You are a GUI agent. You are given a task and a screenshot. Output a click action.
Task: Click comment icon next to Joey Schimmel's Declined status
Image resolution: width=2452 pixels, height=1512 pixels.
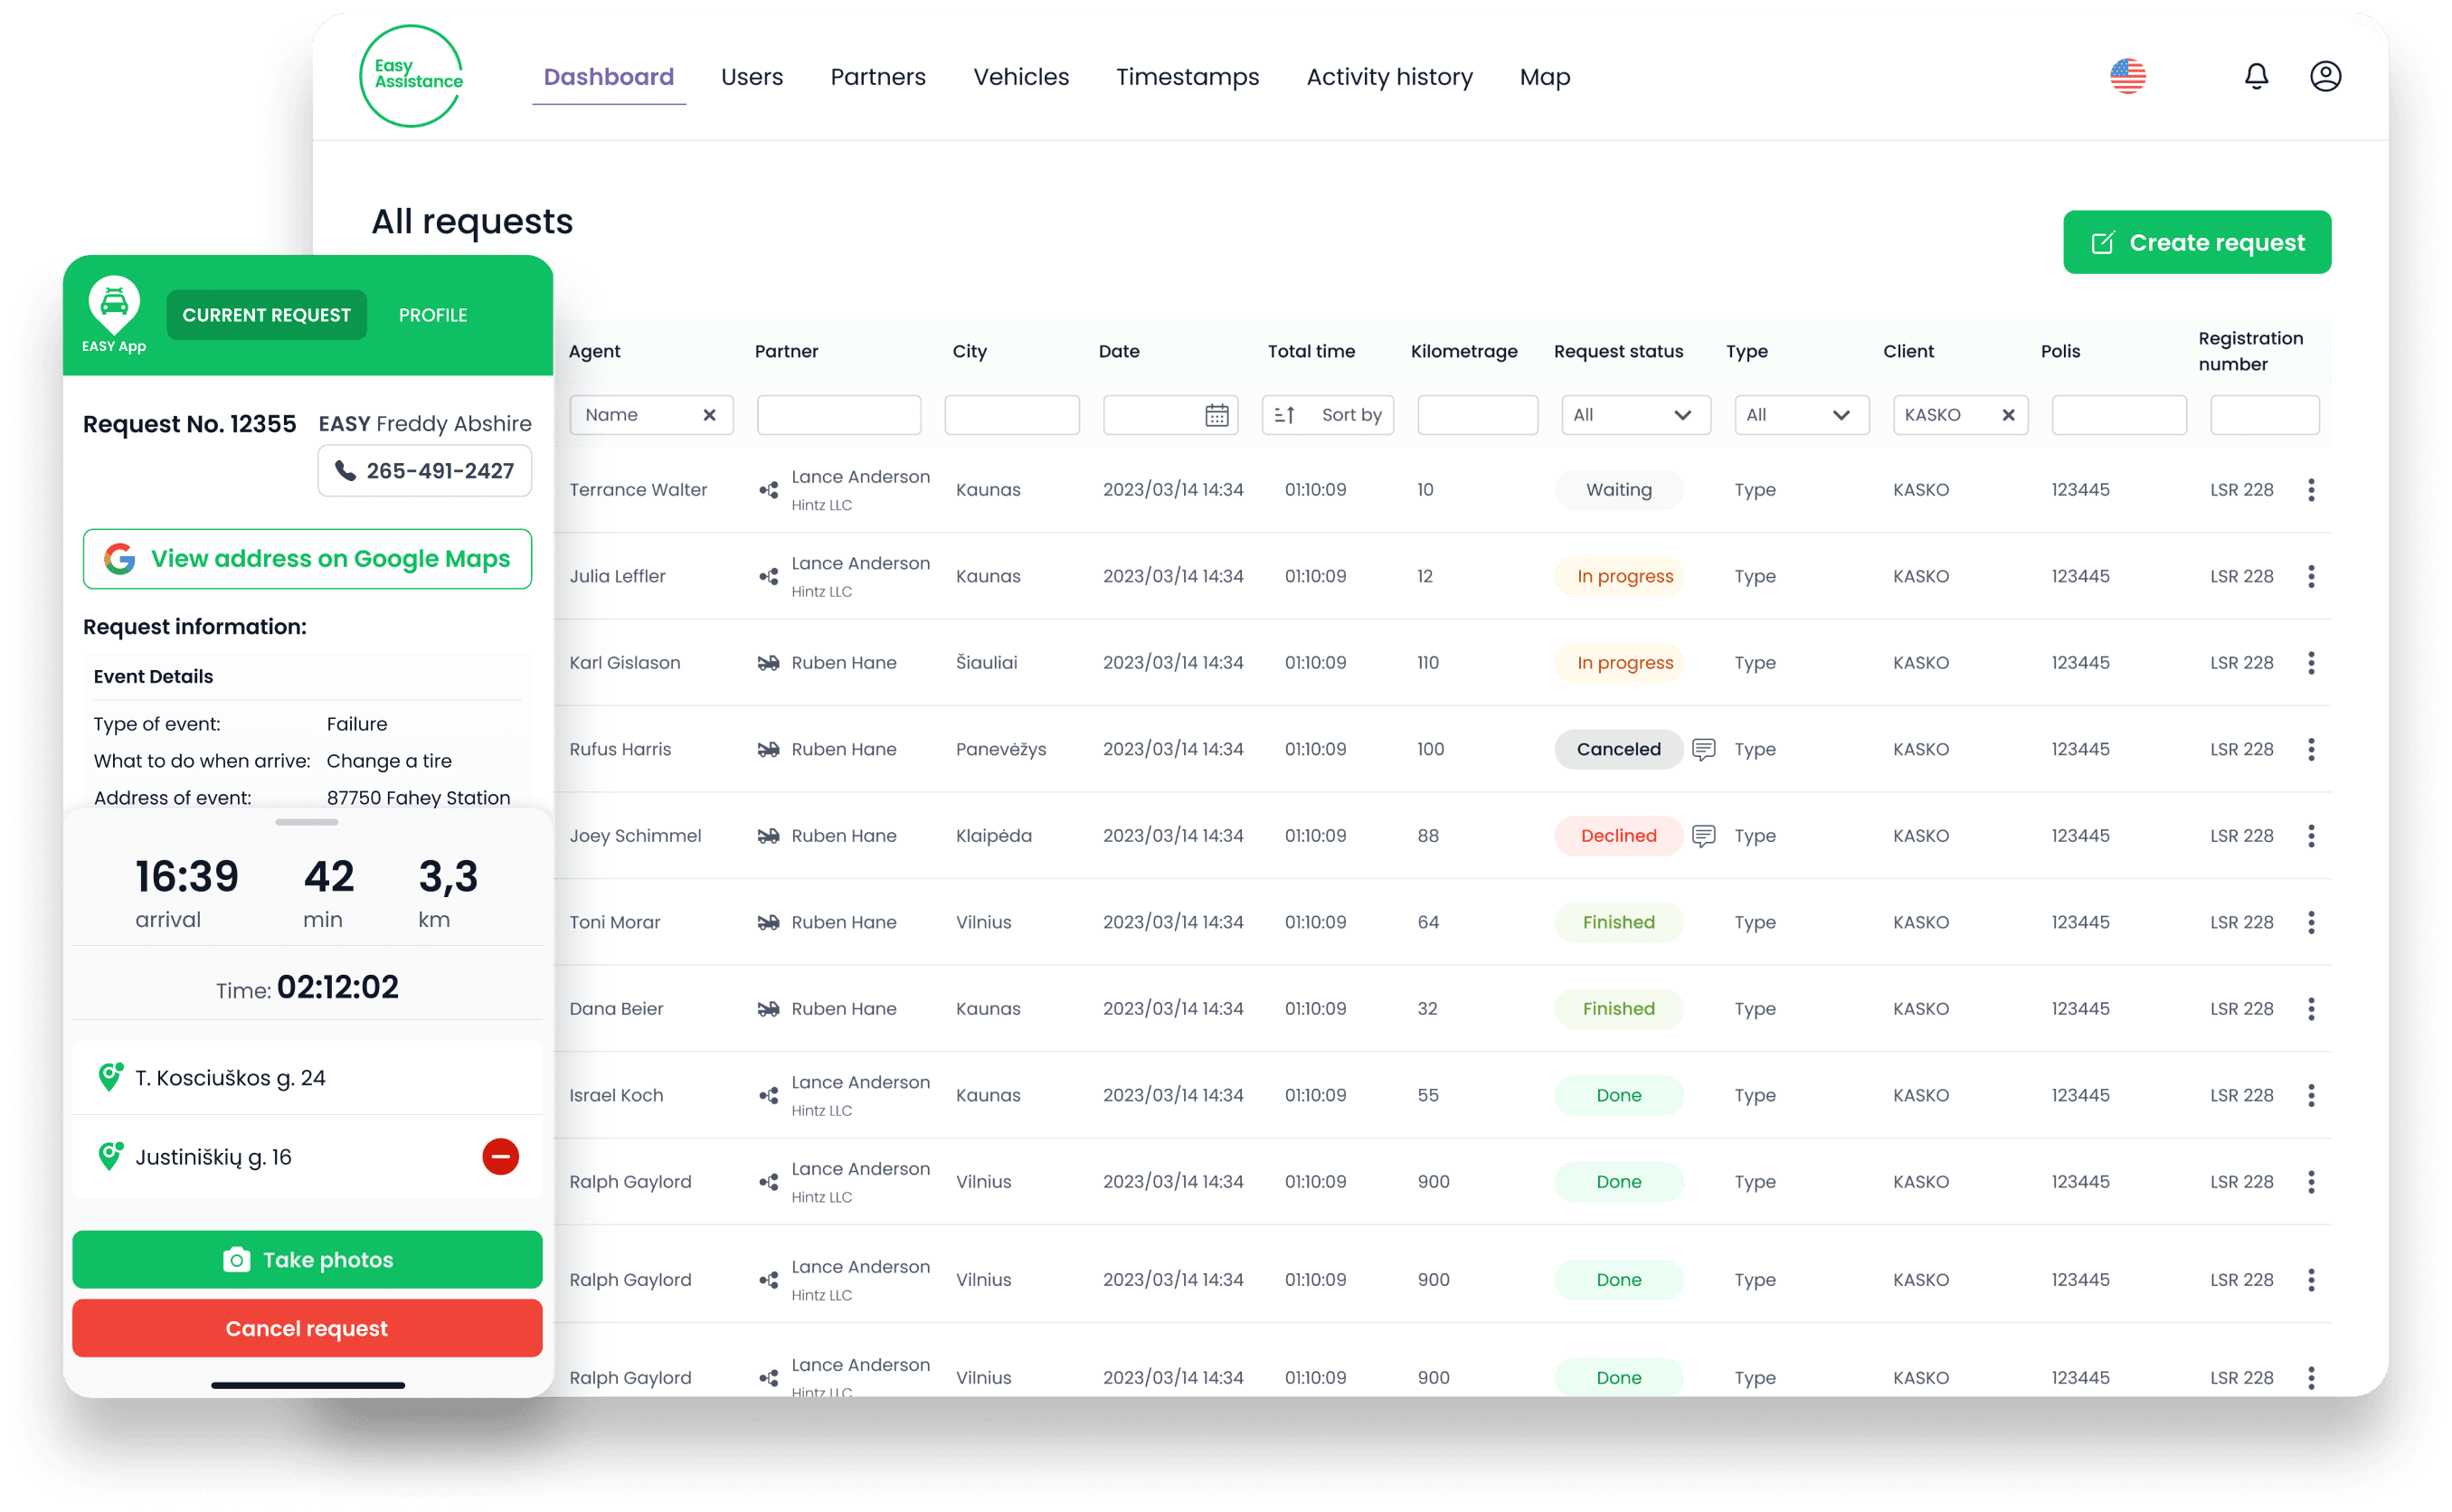1703,836
